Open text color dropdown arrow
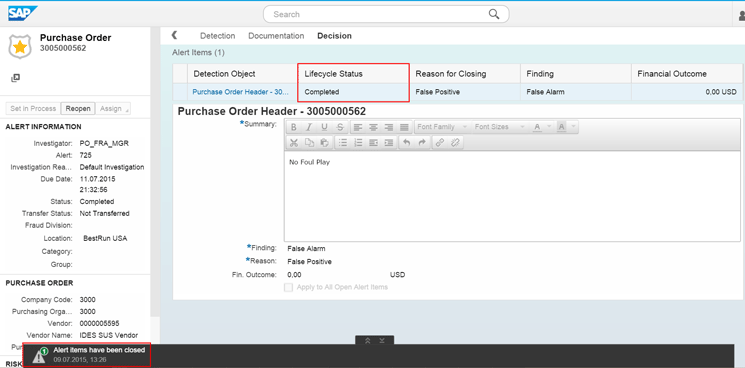This screenshot has height=368, width=745. [550, 127]
